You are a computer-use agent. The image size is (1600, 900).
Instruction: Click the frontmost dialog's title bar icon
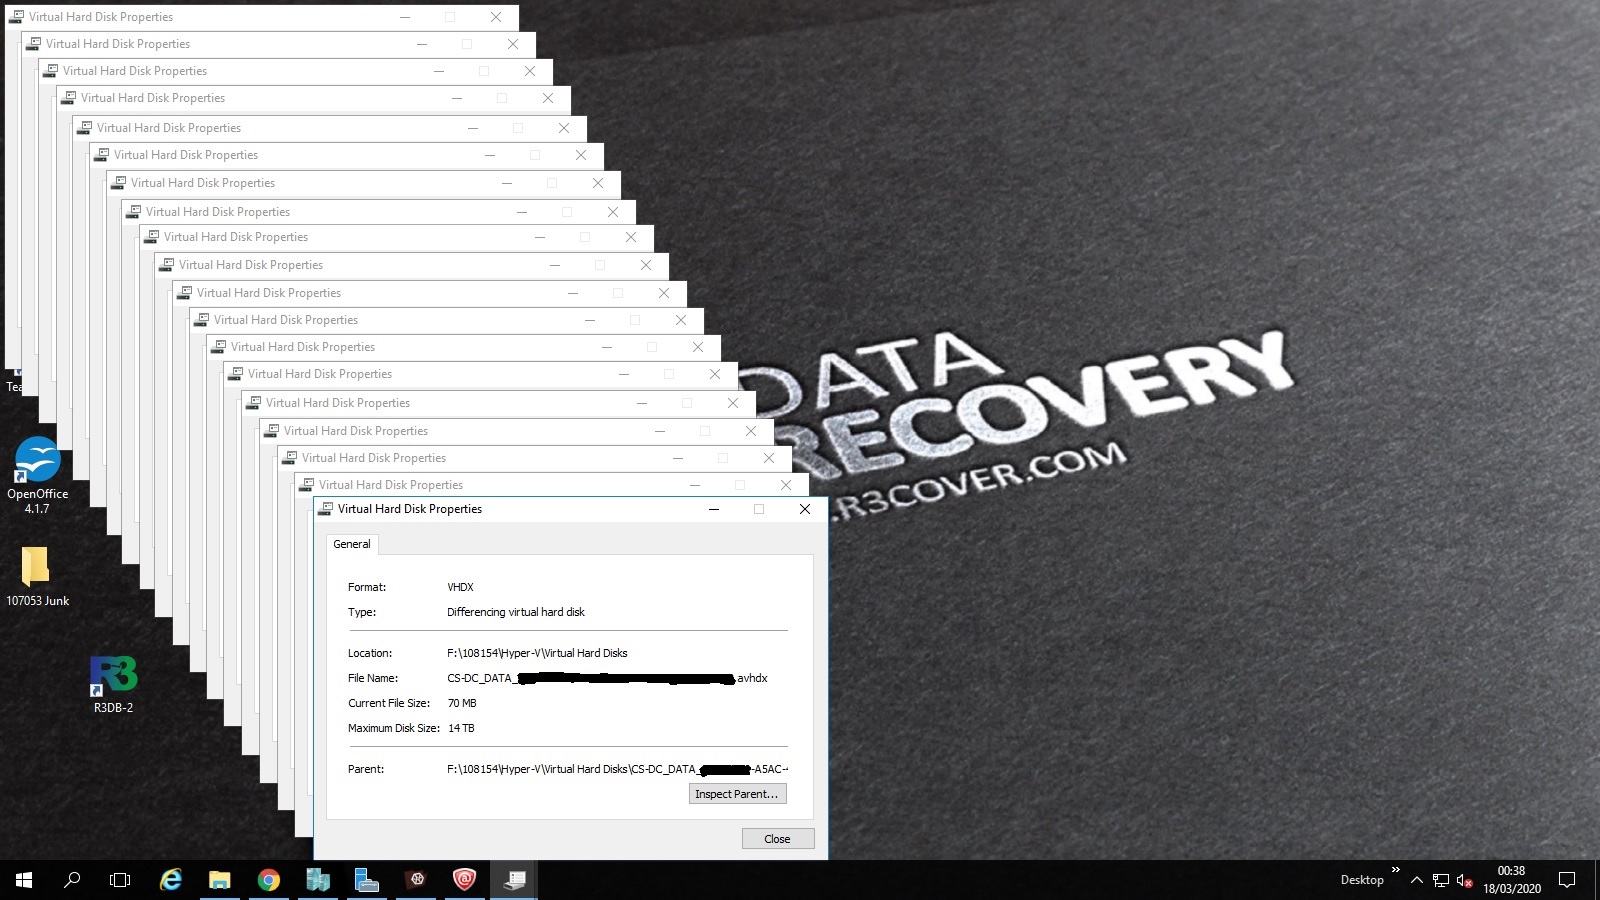pyautogui.click(x=325, y=509)
